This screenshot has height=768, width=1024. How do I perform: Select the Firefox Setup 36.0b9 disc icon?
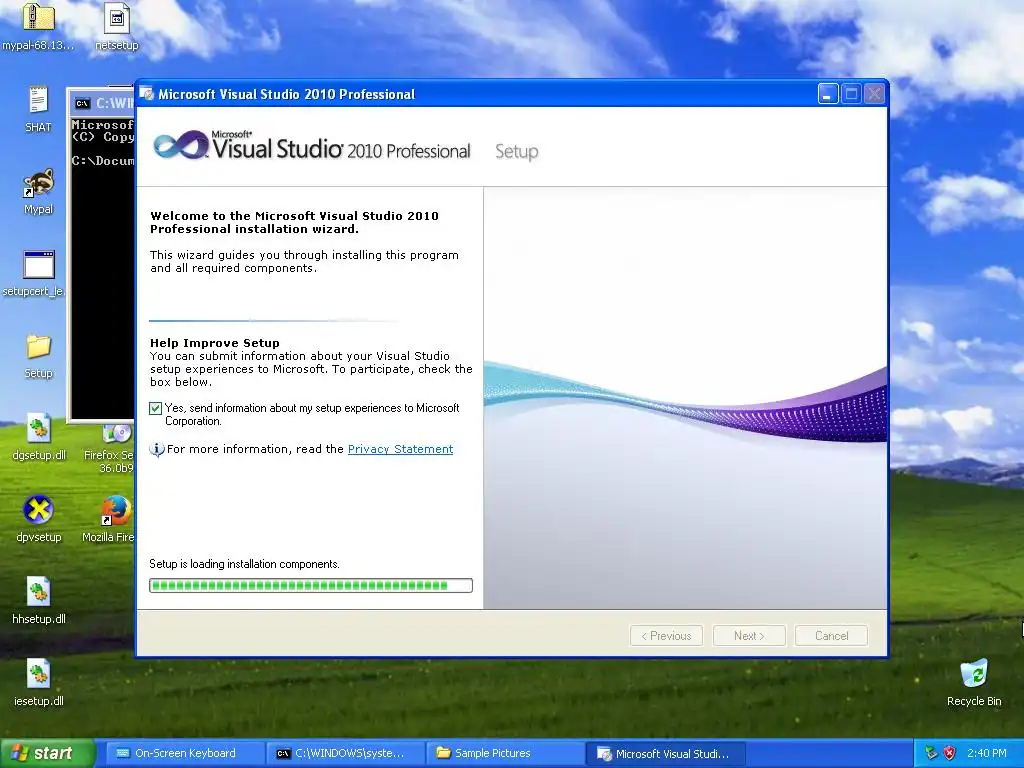click(x=118, y=434)
